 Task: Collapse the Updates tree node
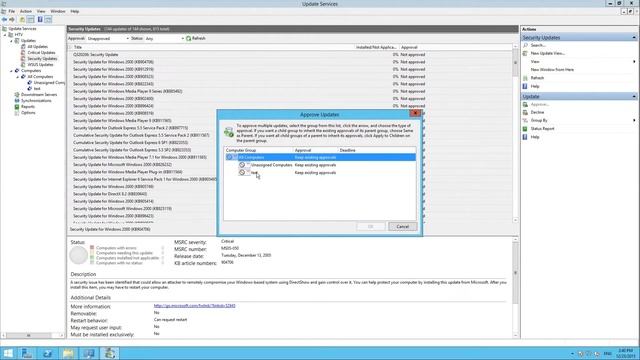point(11,41)
